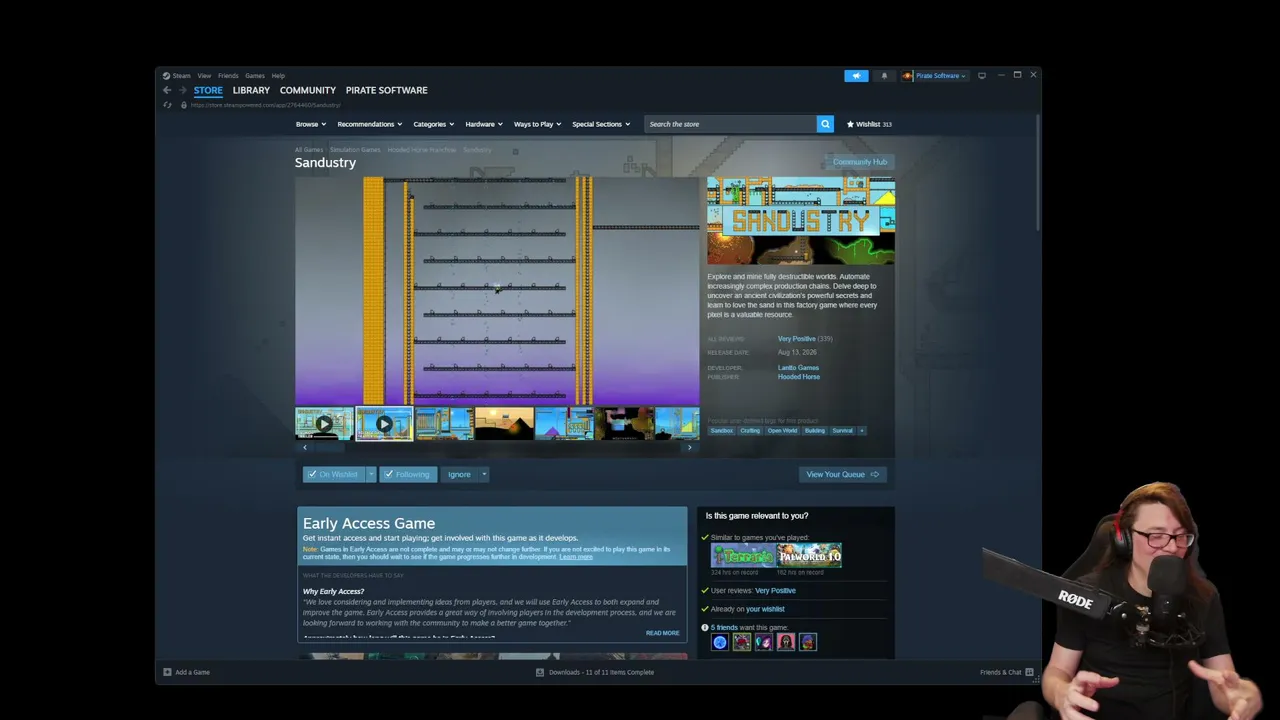Open the Lantto Games developer link
Viewport: 1280px width, 720px height.
[798, 368]
